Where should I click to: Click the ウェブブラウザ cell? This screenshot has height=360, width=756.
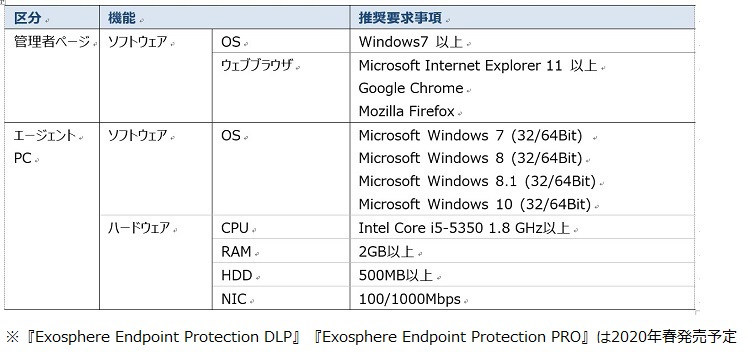[281, 87]
